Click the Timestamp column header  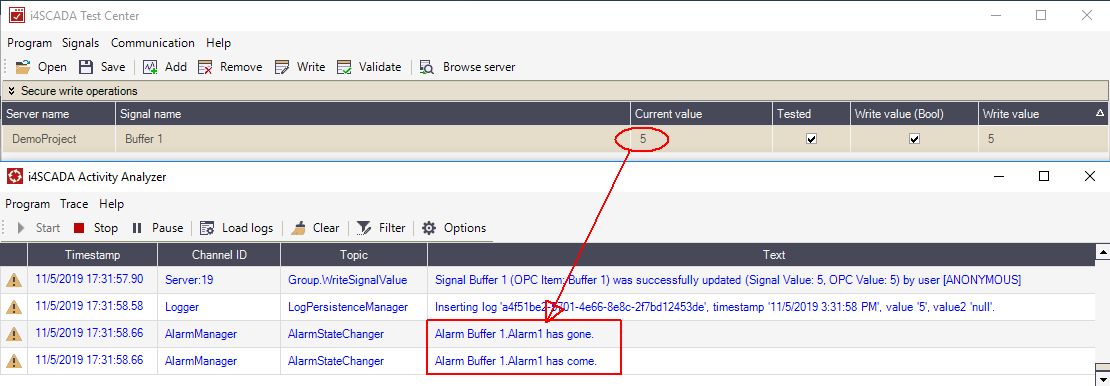tap(93, 255)
